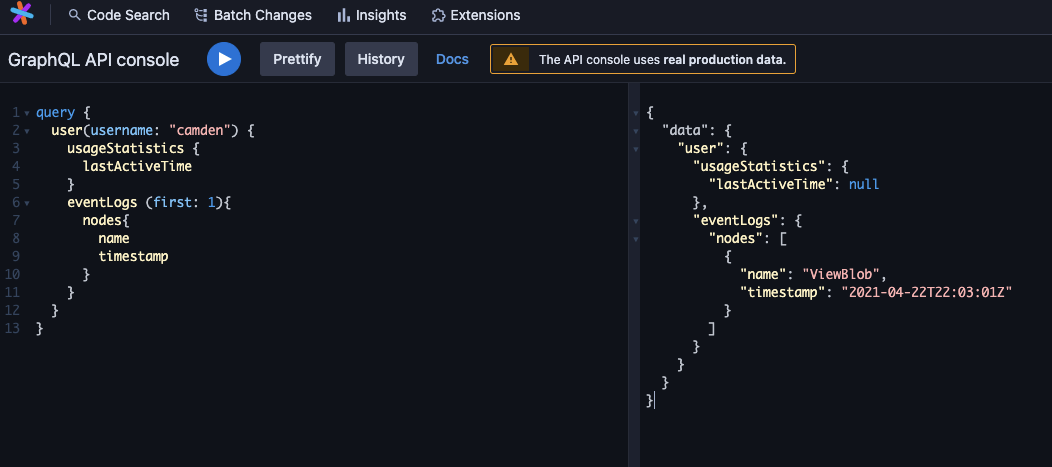Open Extensions from navigation
This screenshot has width=1052, height=467.
pos(476,15)
